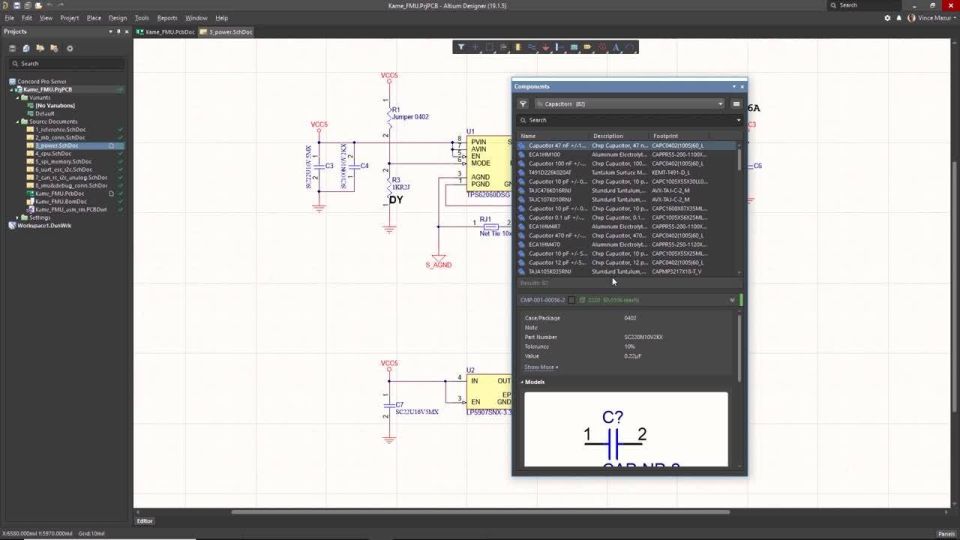The image size is (960, 540).
Task: Open the Components panel title dropdown arrow
Action: [734, 87]
